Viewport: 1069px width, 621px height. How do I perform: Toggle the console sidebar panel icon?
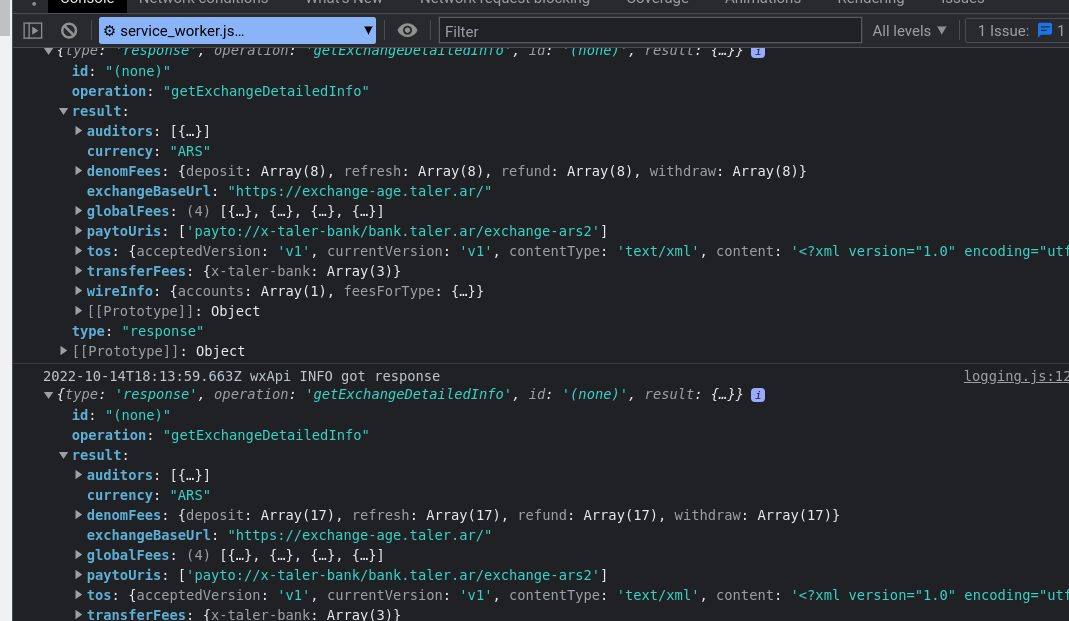(x=33, y=31)
